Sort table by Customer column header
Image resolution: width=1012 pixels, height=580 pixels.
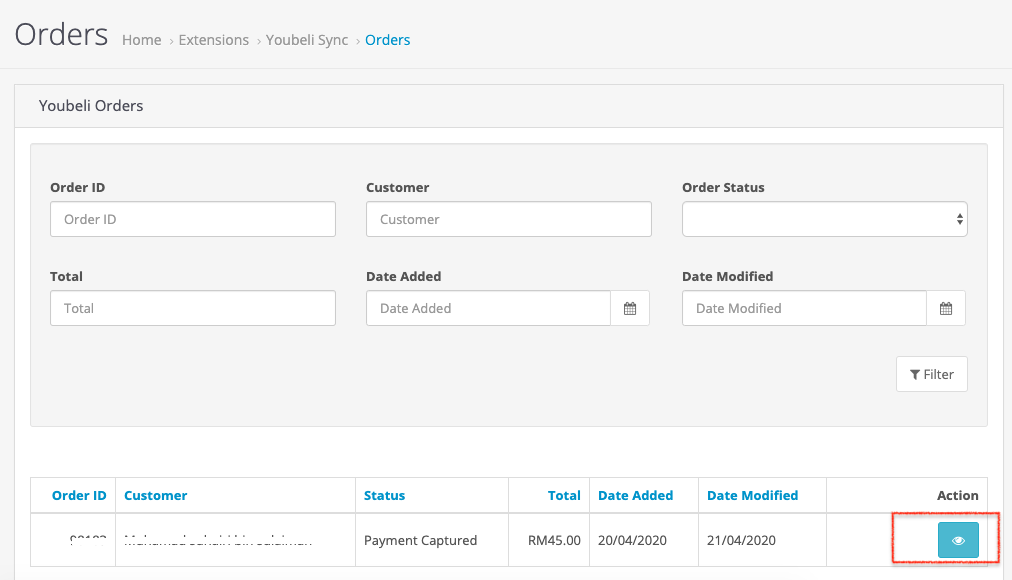155,495
